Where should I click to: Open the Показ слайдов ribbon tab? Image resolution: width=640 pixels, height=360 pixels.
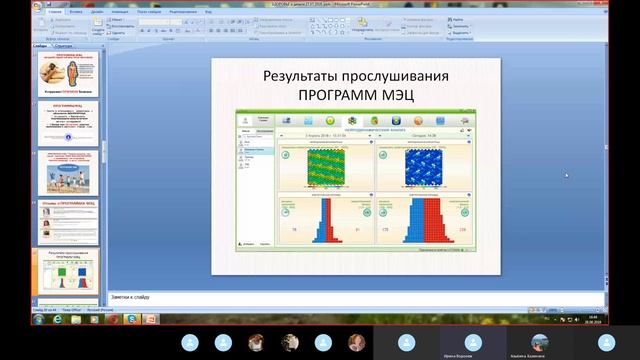tap(149, 12)
